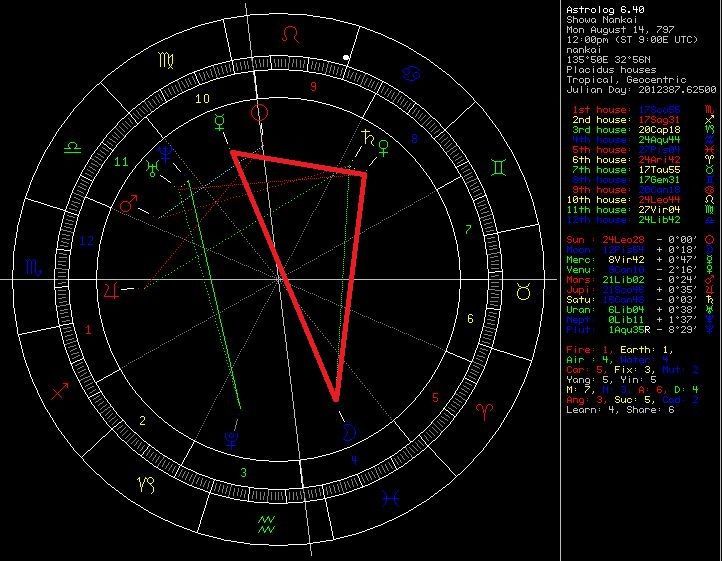Click house number 10 on the wheel
The image size is (722, 561).
(x=202, y=99)
